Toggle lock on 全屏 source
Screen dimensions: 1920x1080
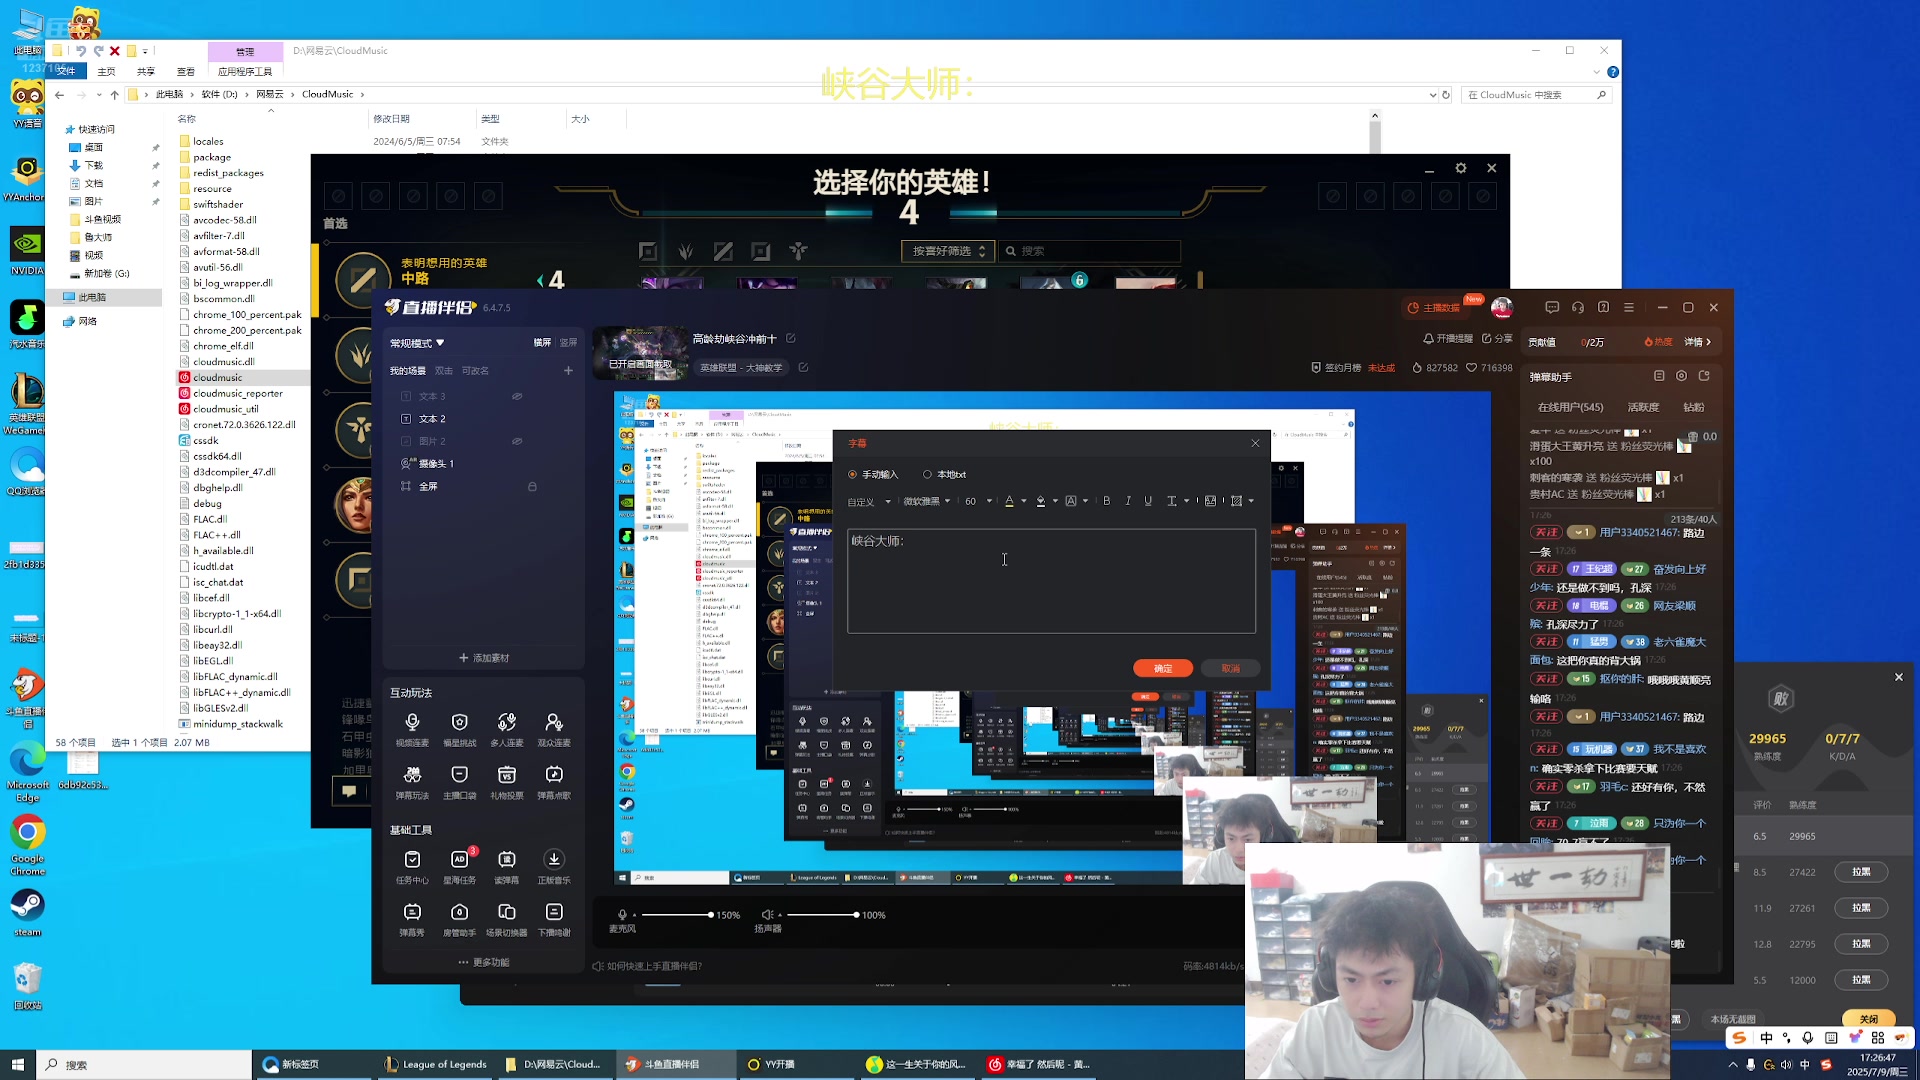pyautogui.click(x=532, y=487)
